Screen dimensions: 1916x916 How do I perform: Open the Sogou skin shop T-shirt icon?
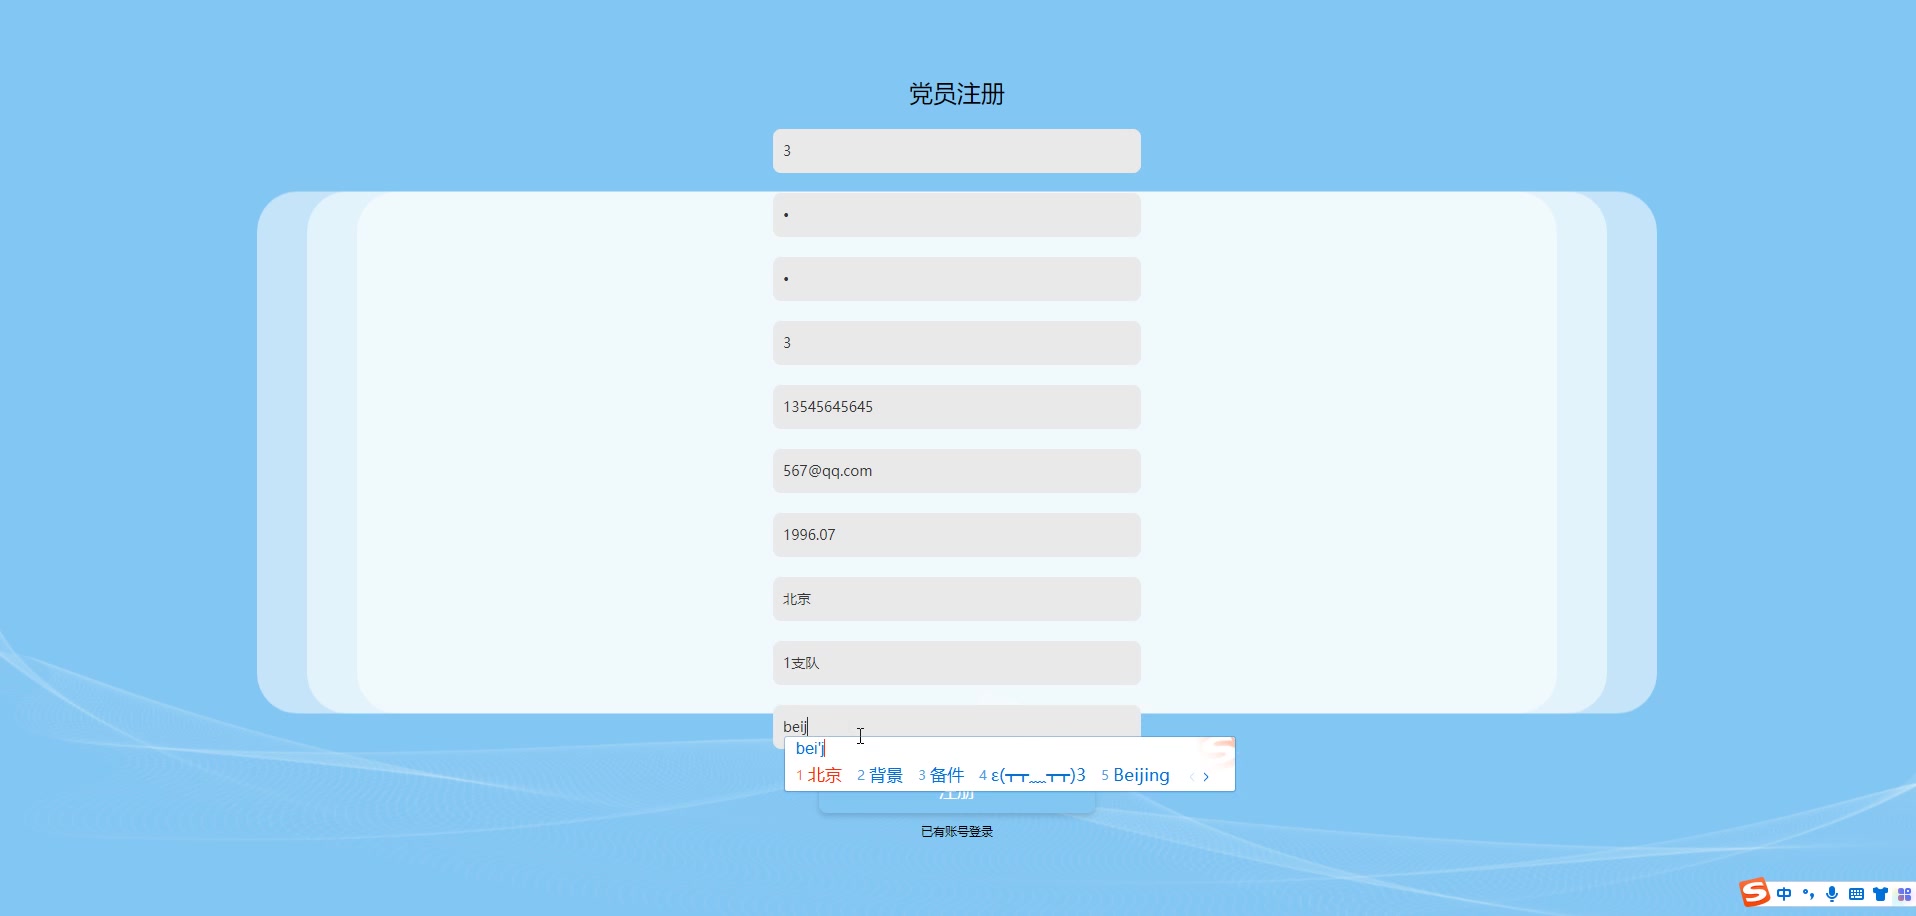[1882, 893]
